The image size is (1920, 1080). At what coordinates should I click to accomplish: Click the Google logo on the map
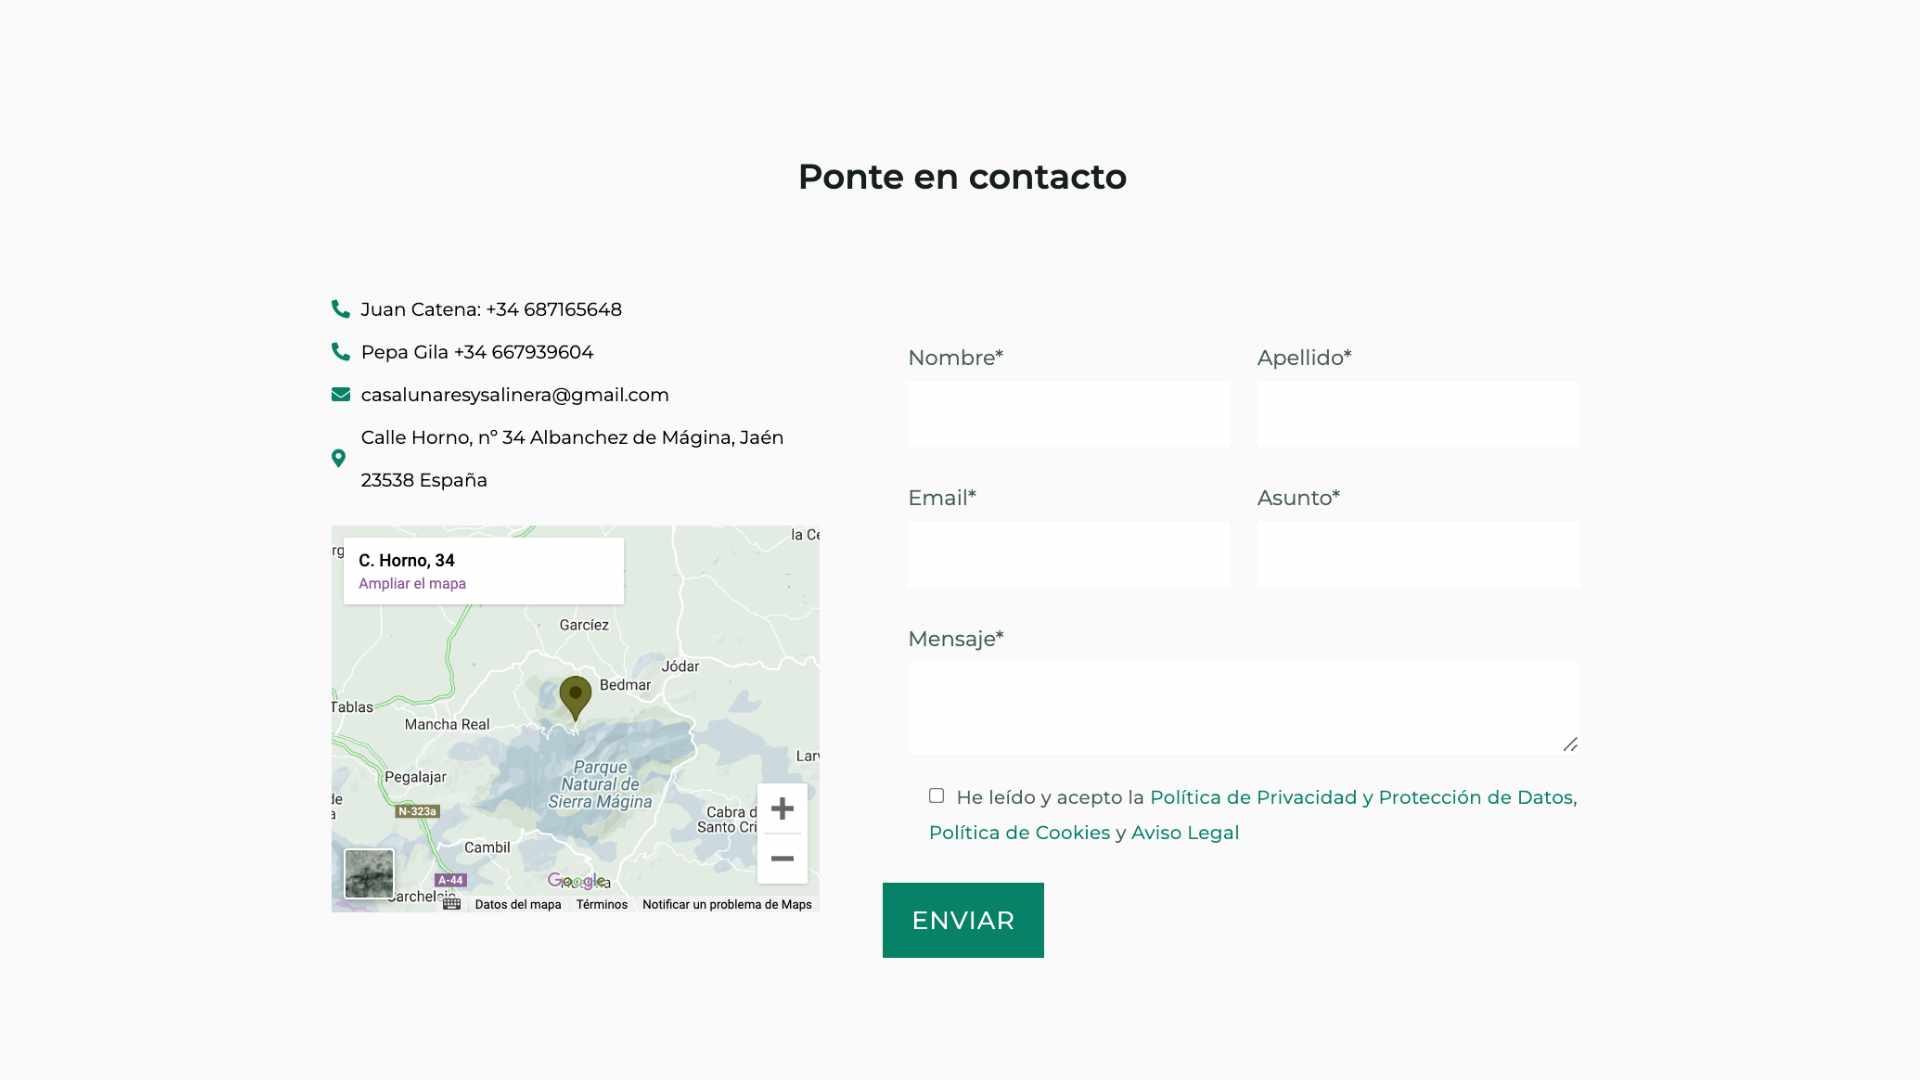[x=576, y=881]
